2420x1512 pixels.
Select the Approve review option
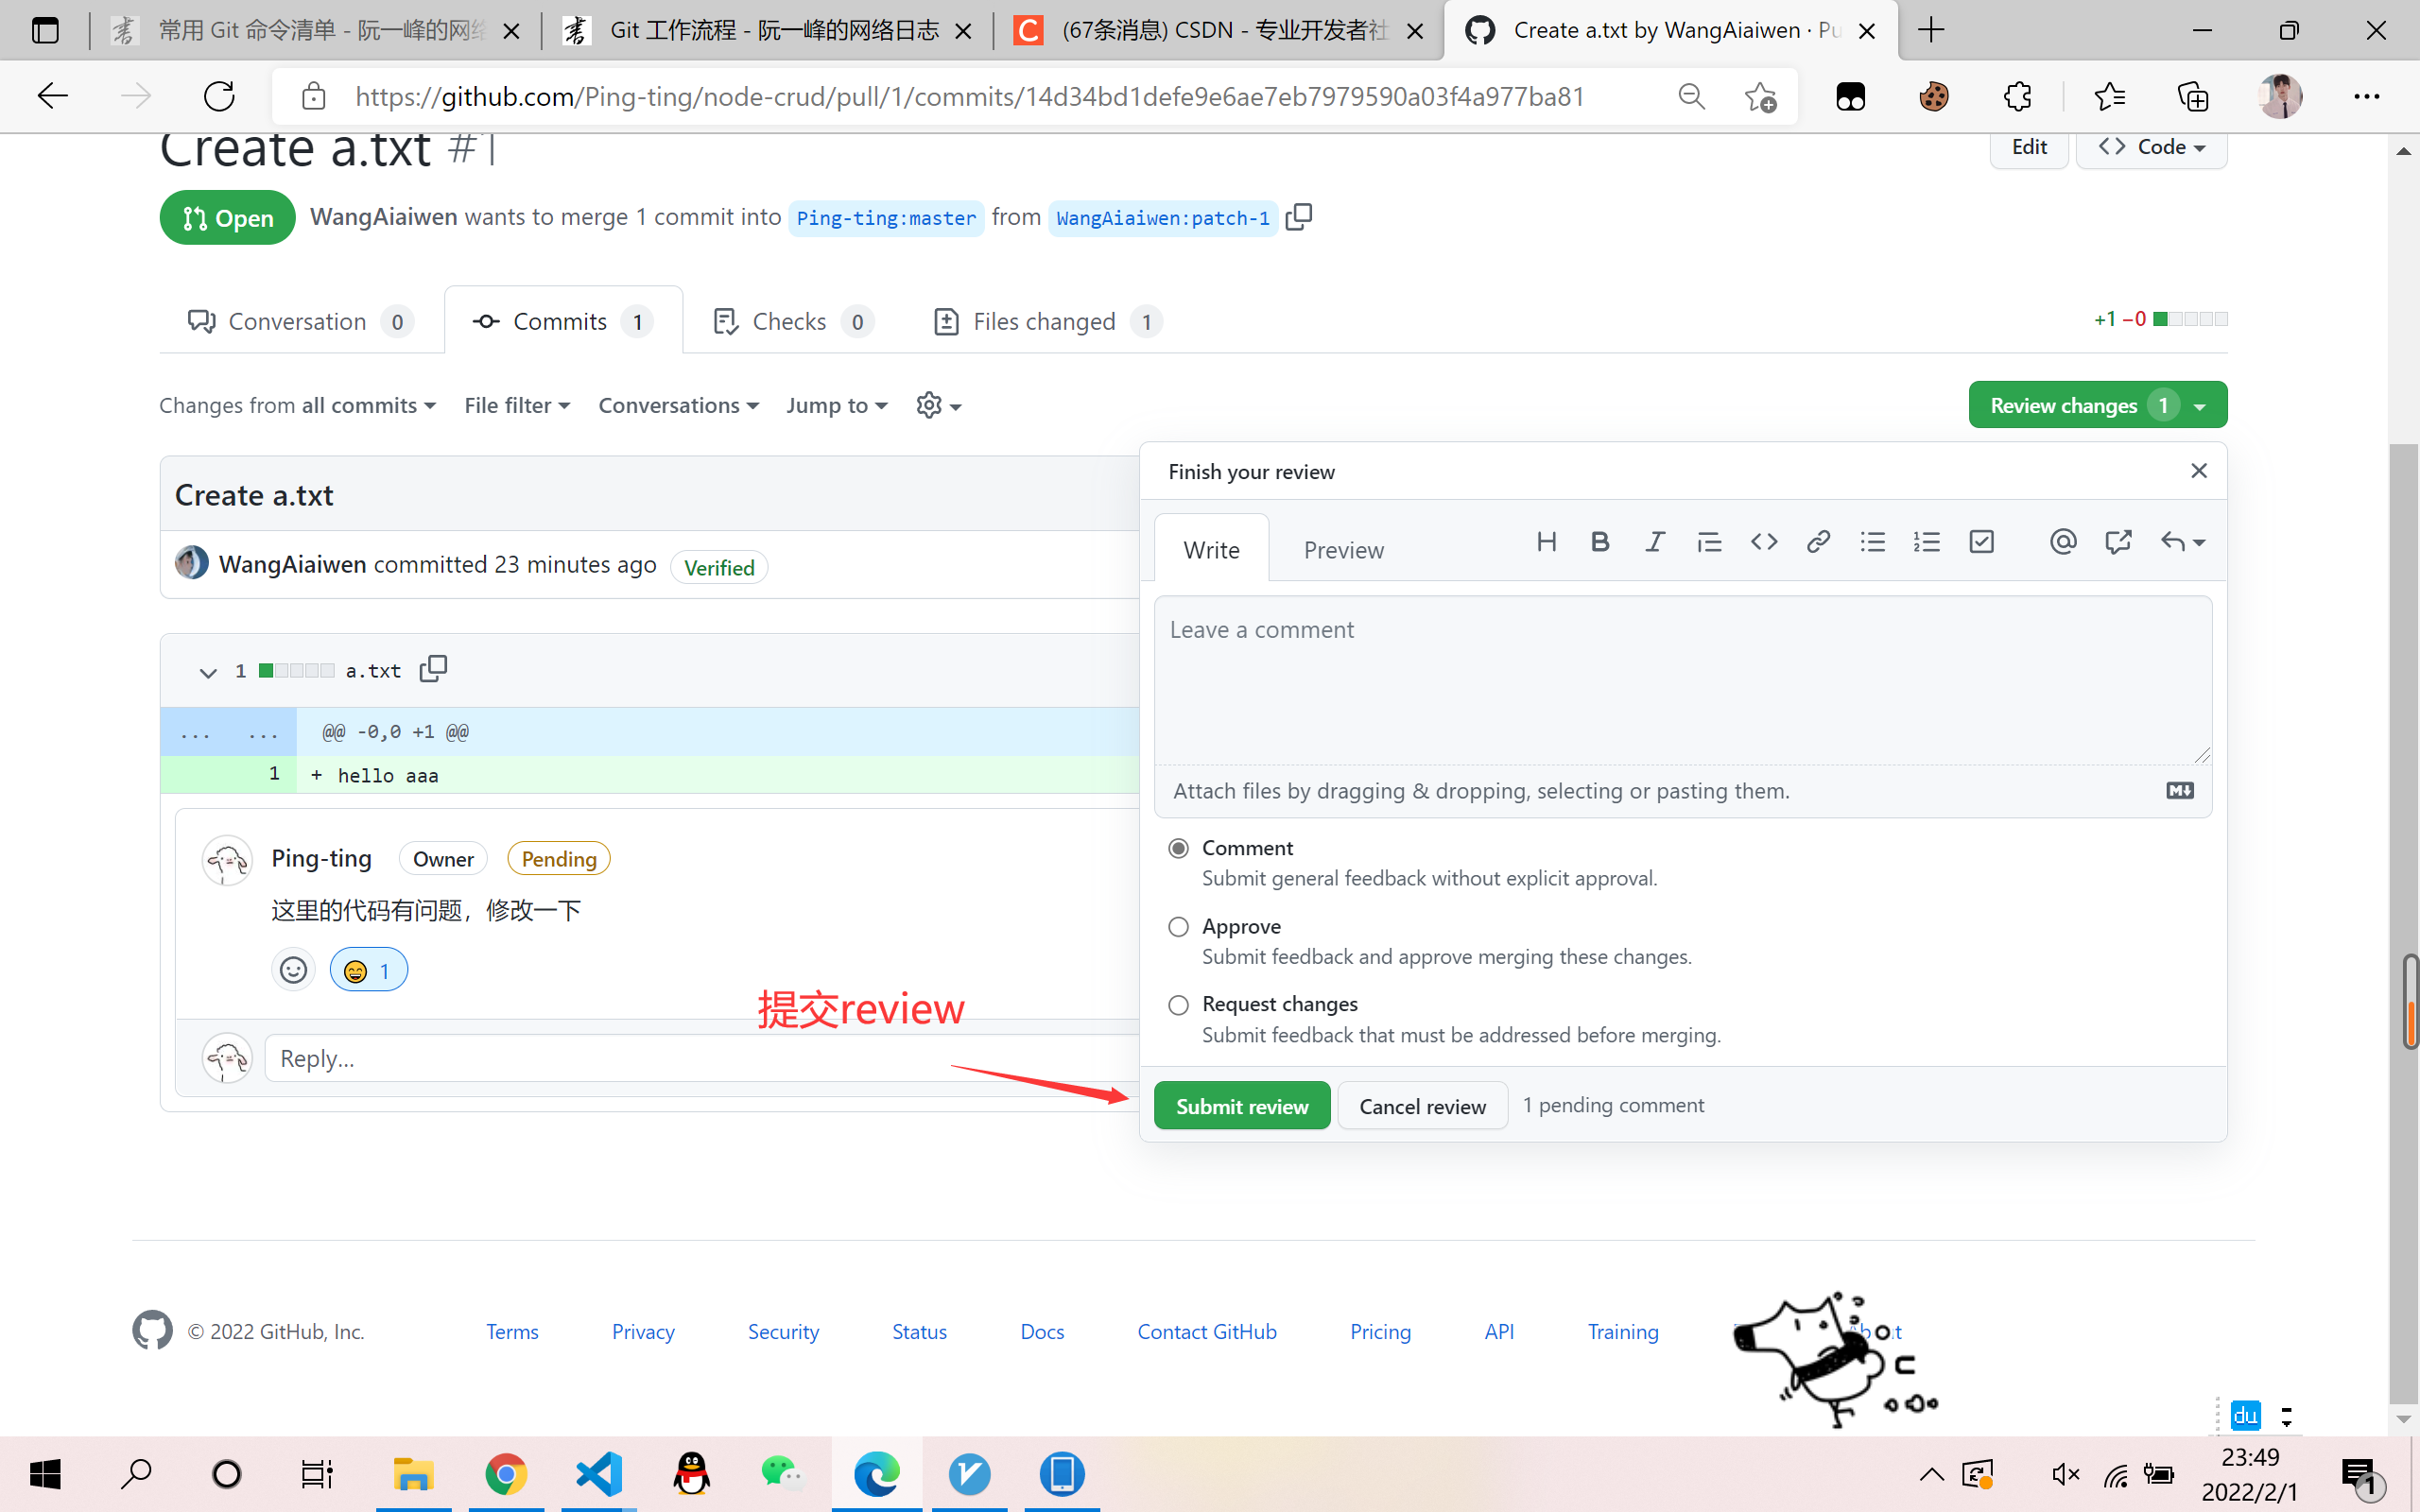click(1179, 927)
